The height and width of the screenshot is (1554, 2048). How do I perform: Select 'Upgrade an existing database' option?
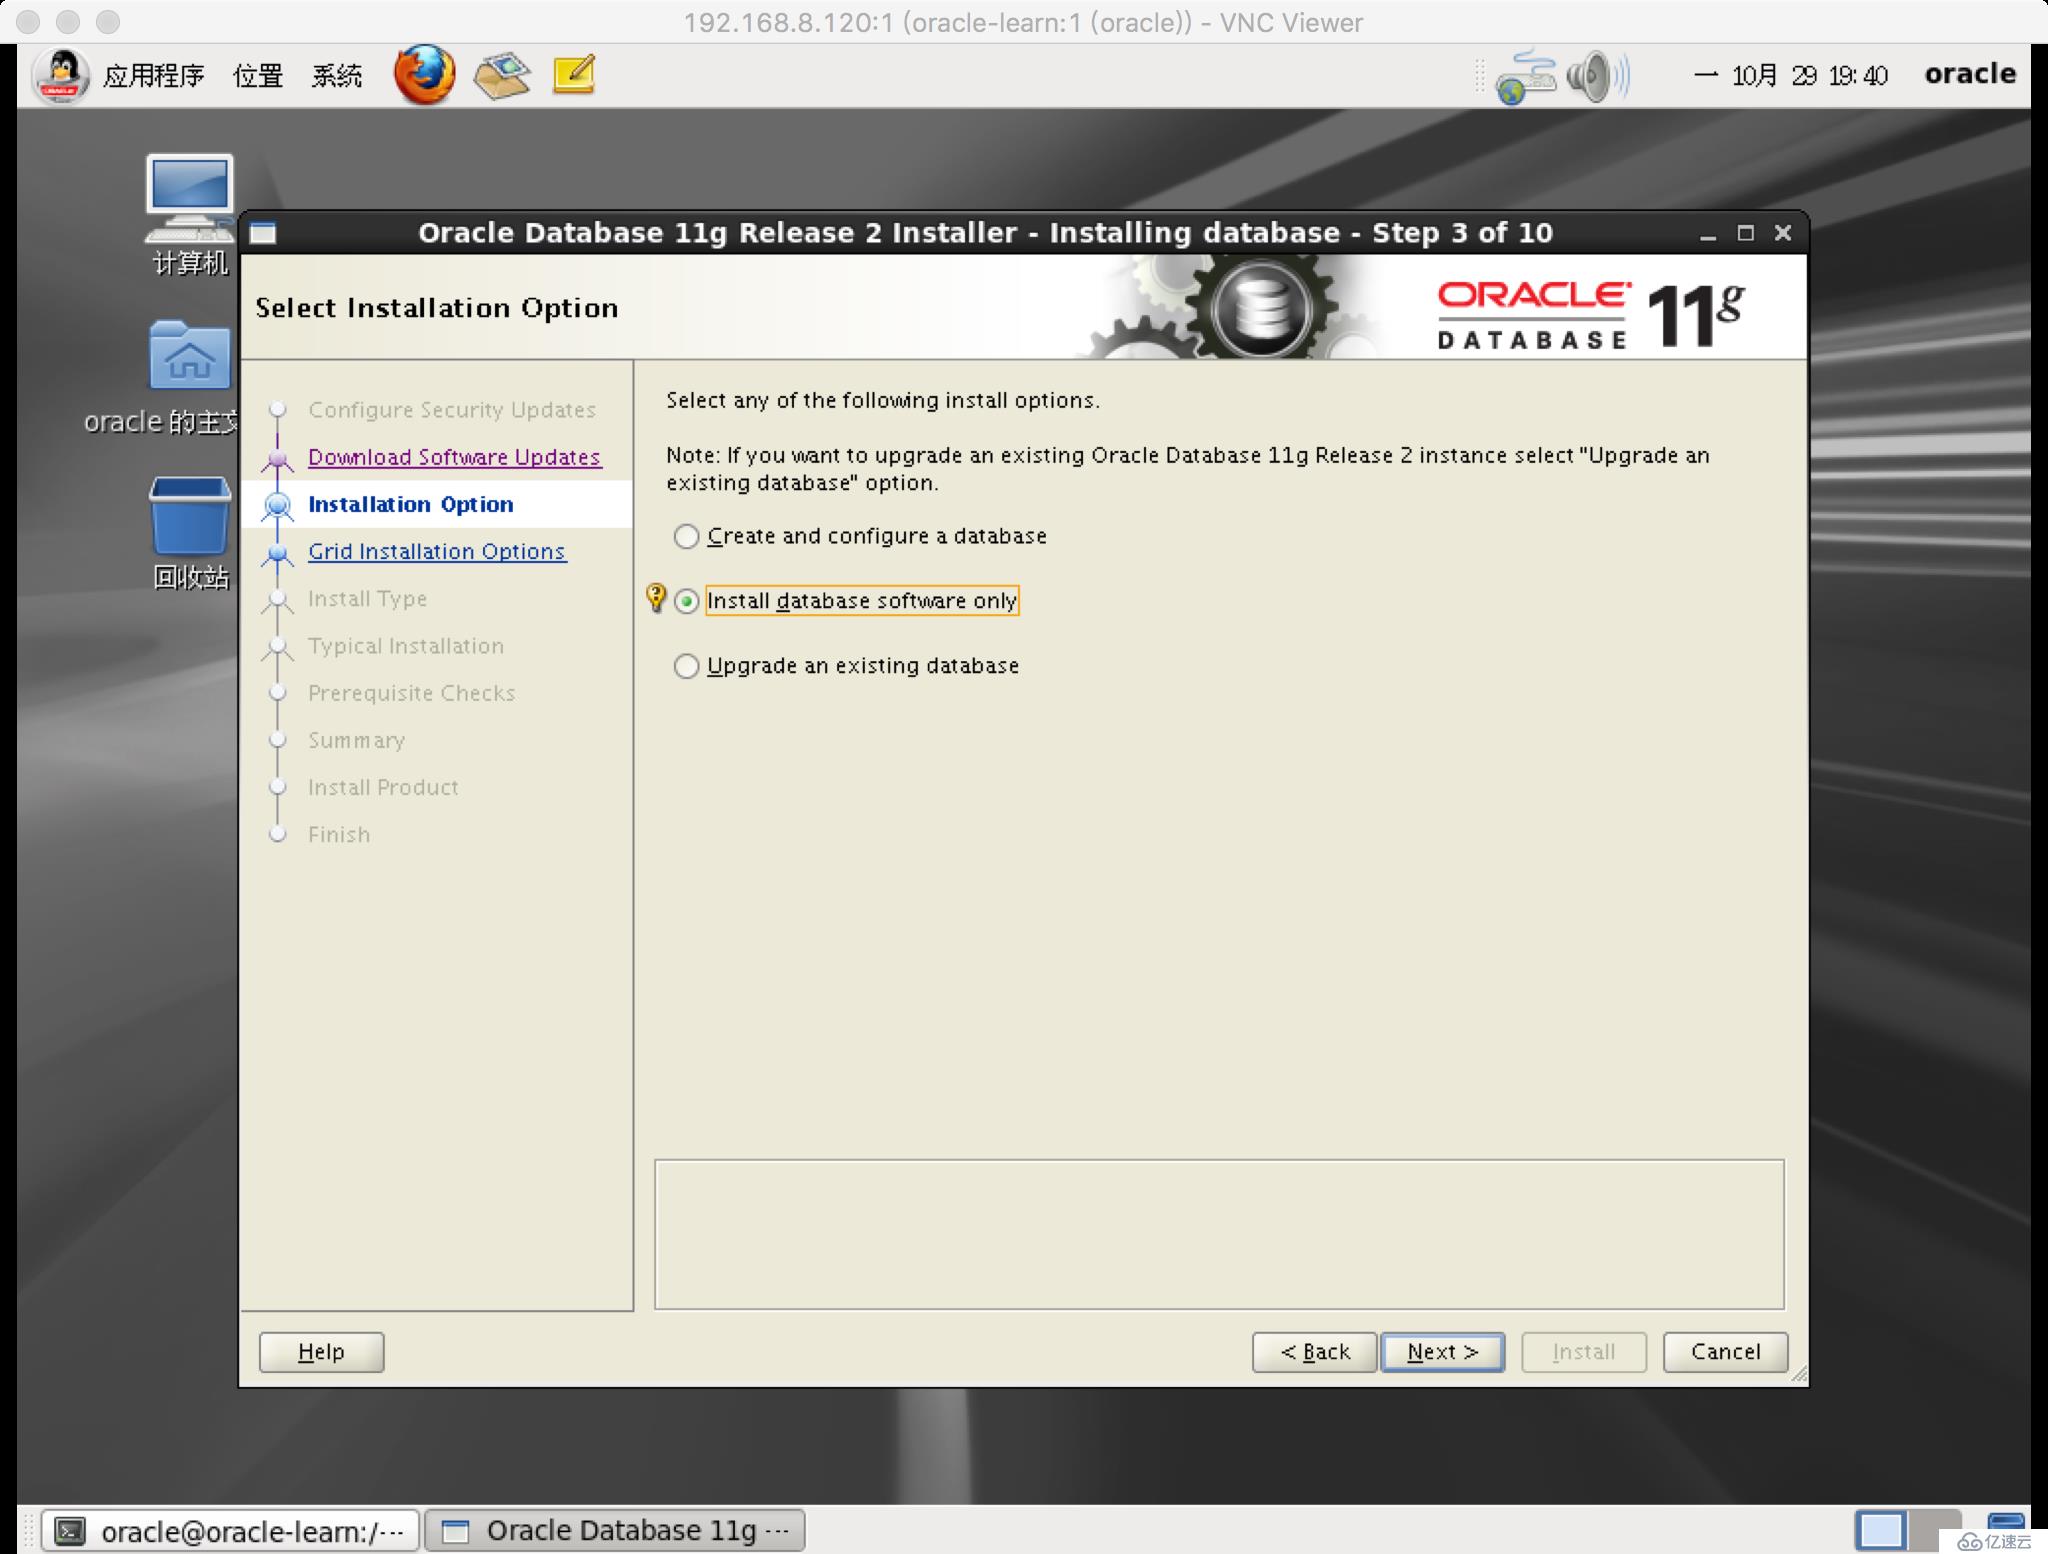[687, 664]
